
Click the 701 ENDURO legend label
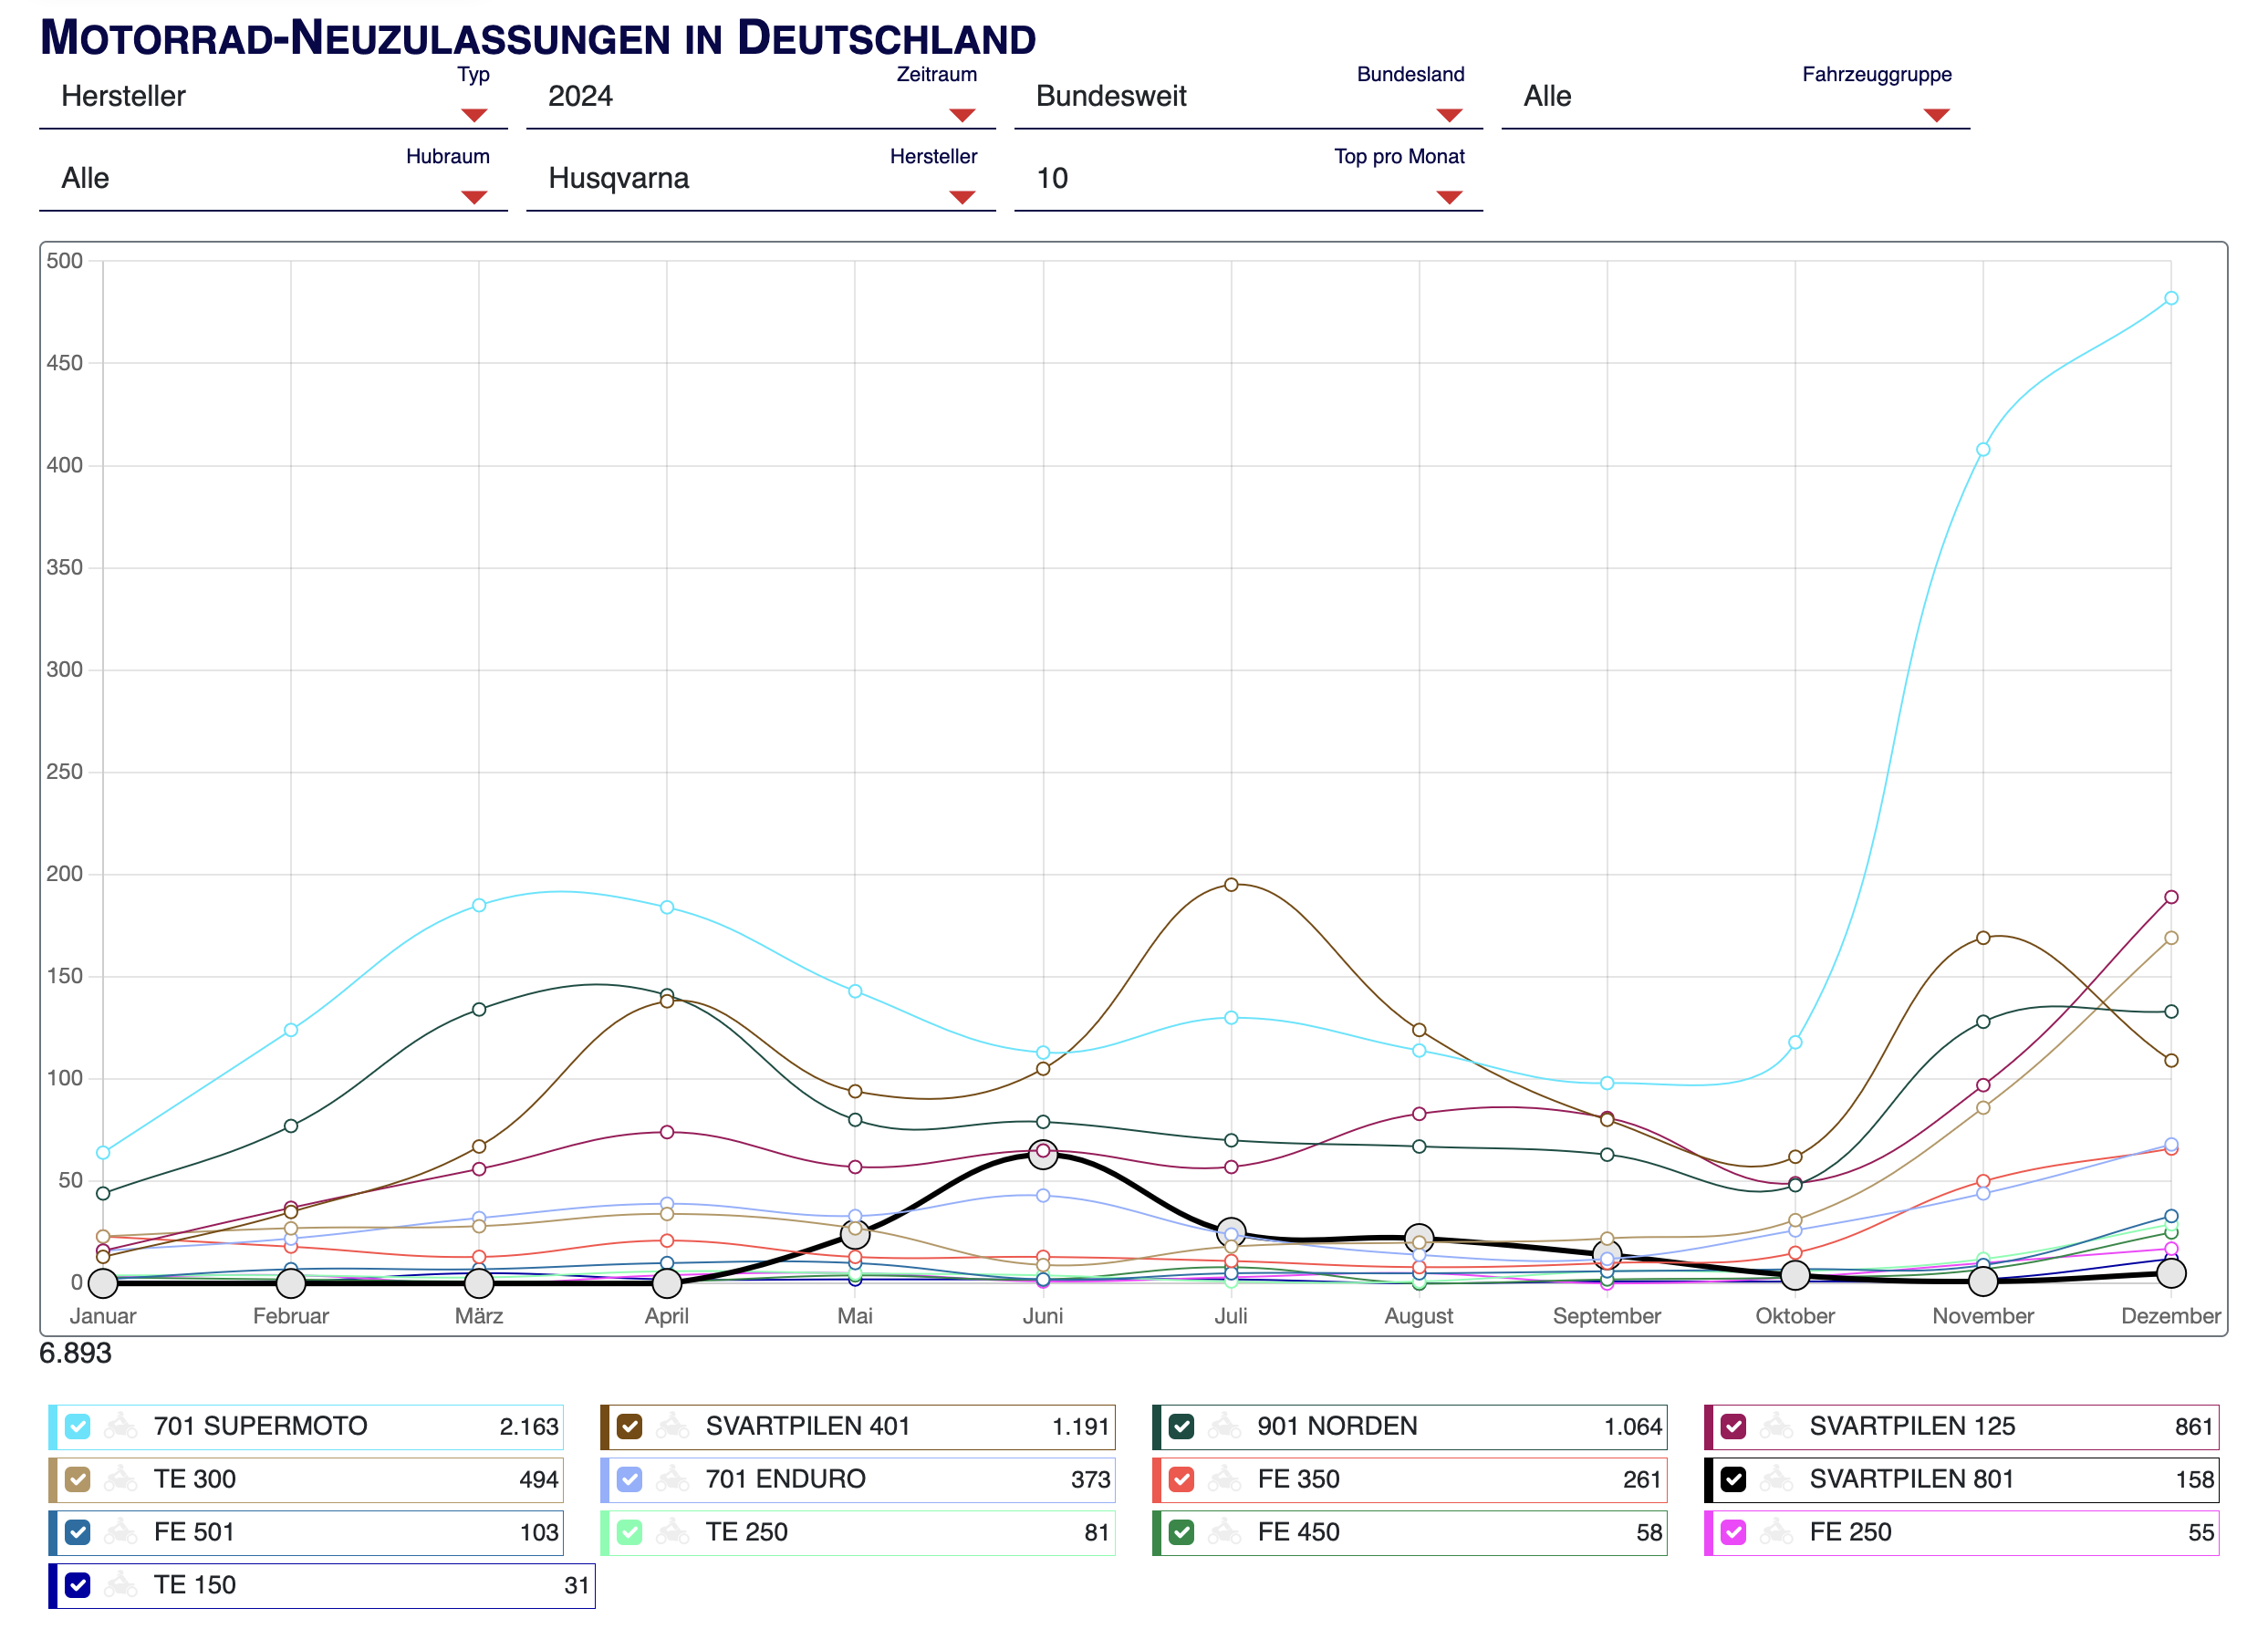(x=786, y=1480)
